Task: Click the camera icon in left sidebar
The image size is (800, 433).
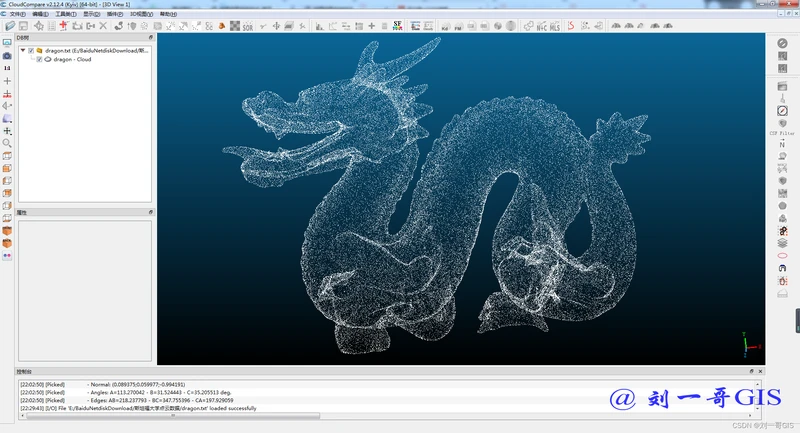Action: [7, 56]
